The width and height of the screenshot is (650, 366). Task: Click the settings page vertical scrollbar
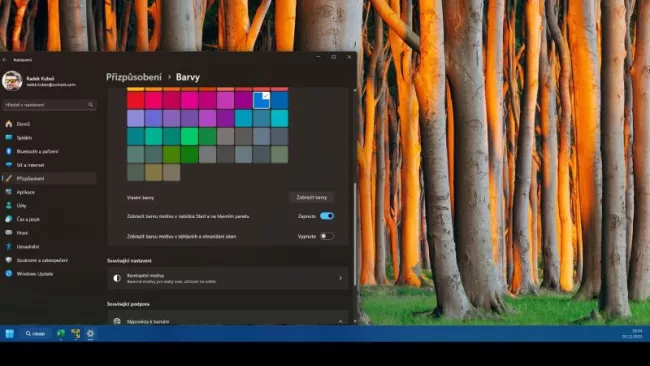(x=354, y=234)
